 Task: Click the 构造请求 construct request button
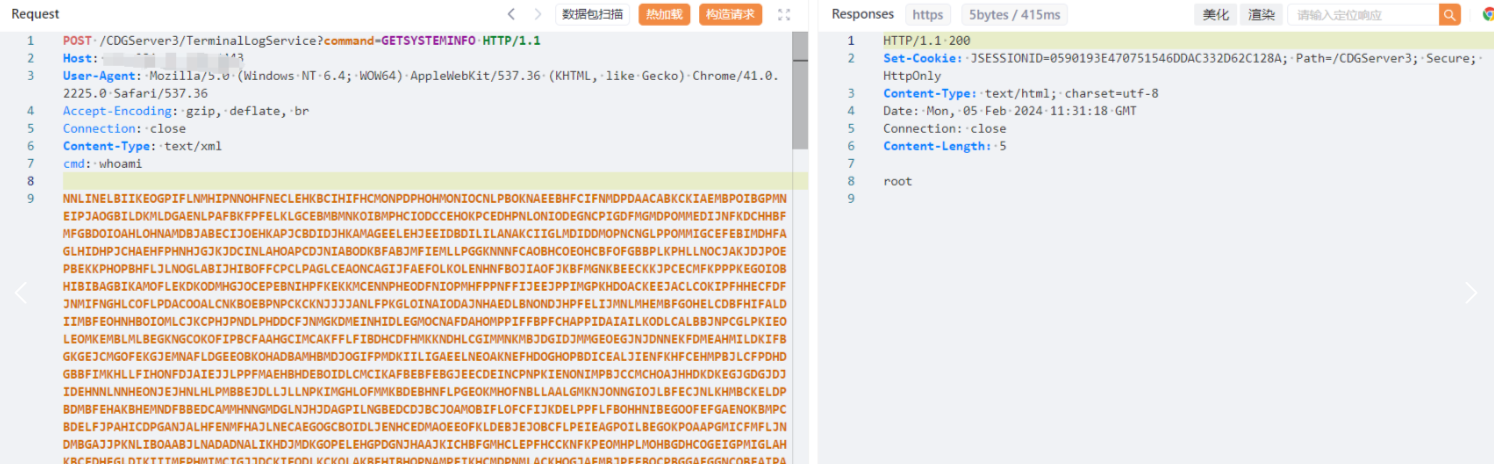730,14
